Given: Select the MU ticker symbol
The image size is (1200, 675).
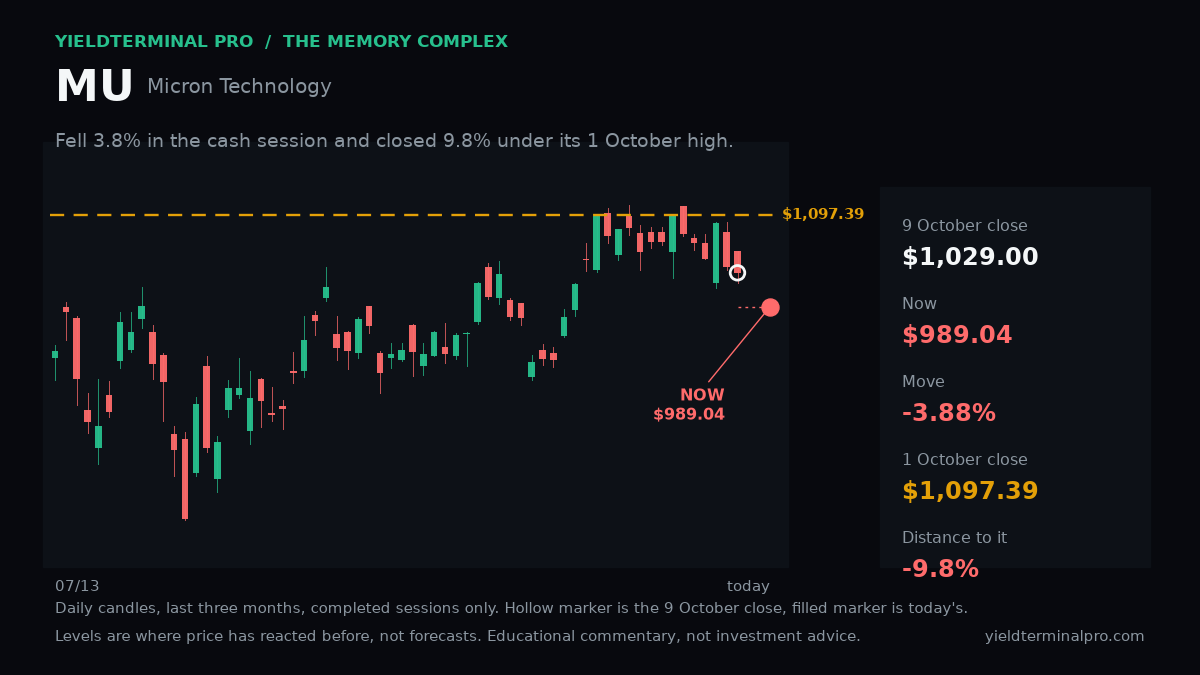Looking at the screenshot, I should pos(94,88).
